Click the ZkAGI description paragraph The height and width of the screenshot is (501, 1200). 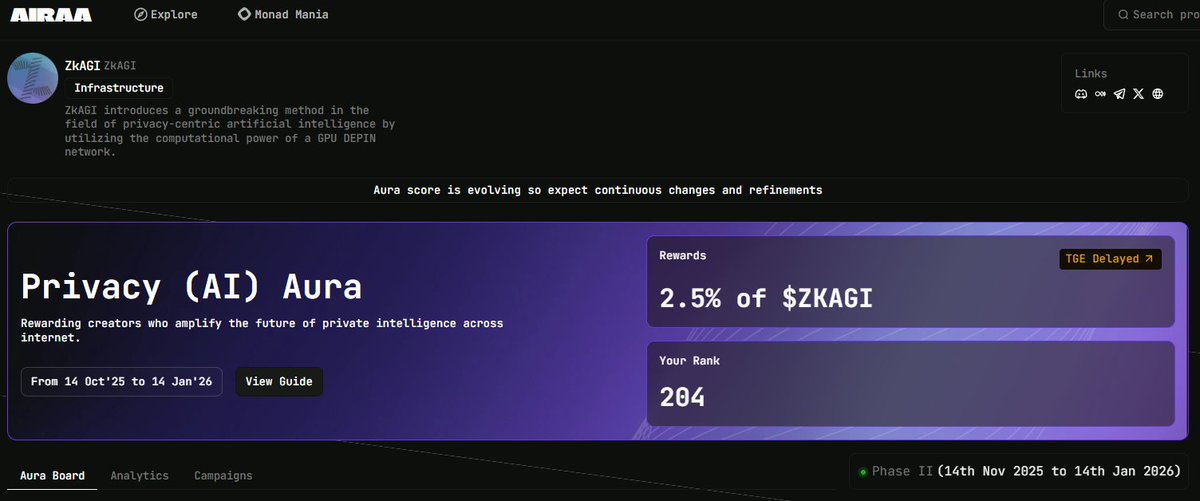click(230, 131)
